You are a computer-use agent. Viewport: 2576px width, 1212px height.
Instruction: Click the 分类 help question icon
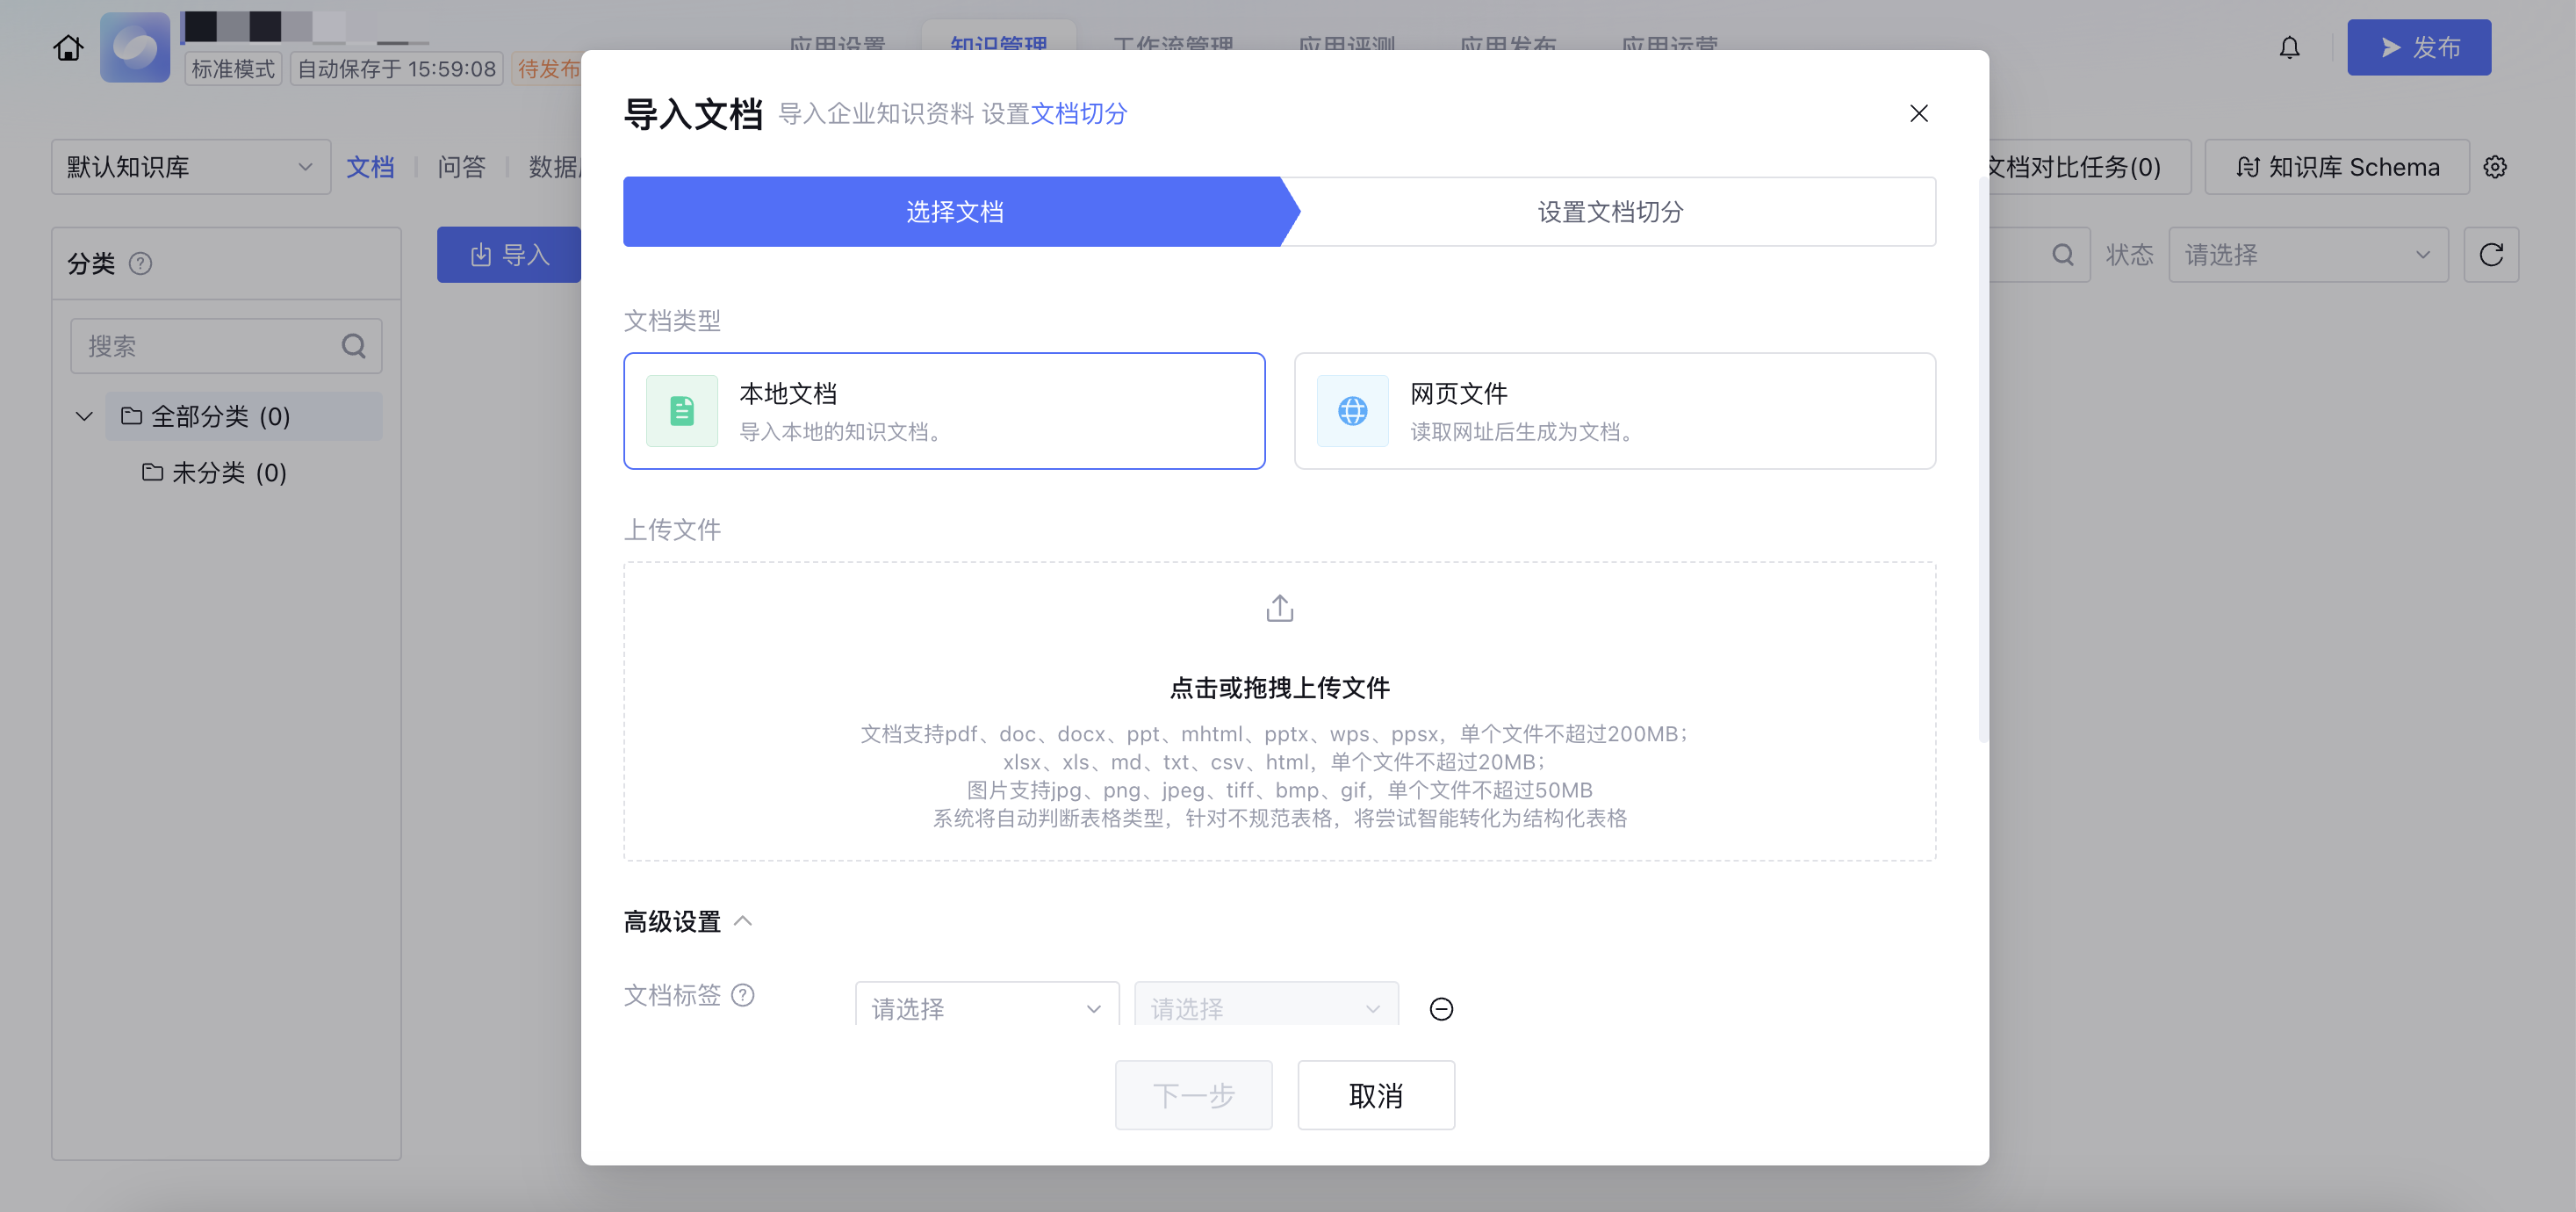(x=140, y=264)
